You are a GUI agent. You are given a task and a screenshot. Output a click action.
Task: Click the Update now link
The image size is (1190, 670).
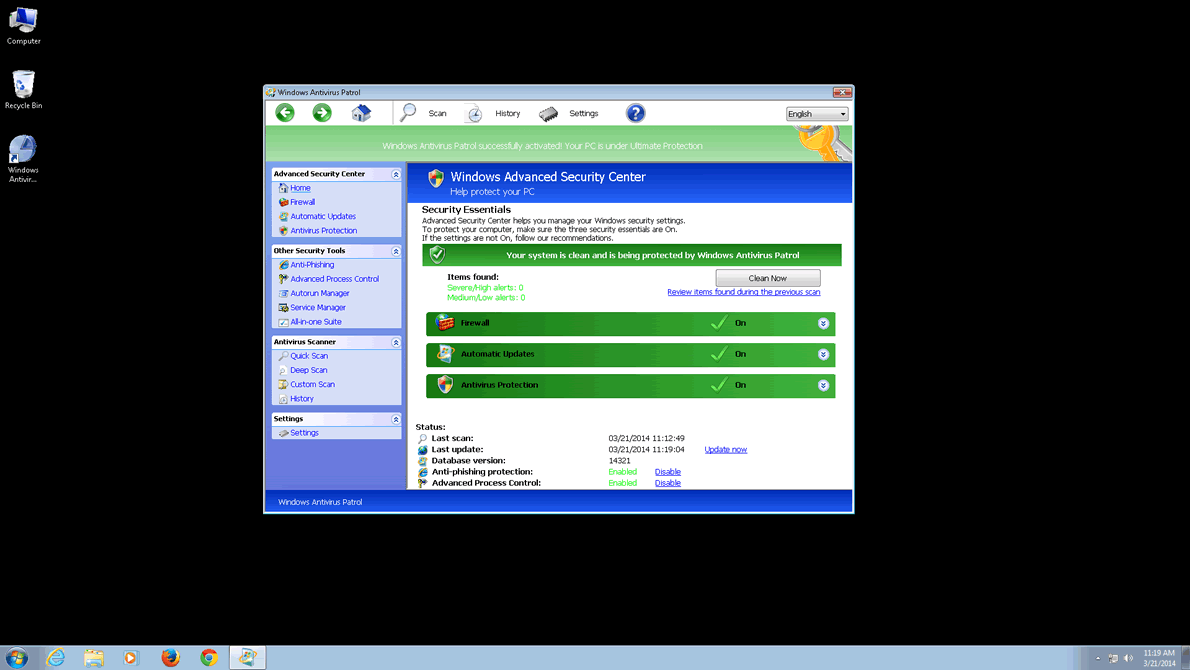725,450
